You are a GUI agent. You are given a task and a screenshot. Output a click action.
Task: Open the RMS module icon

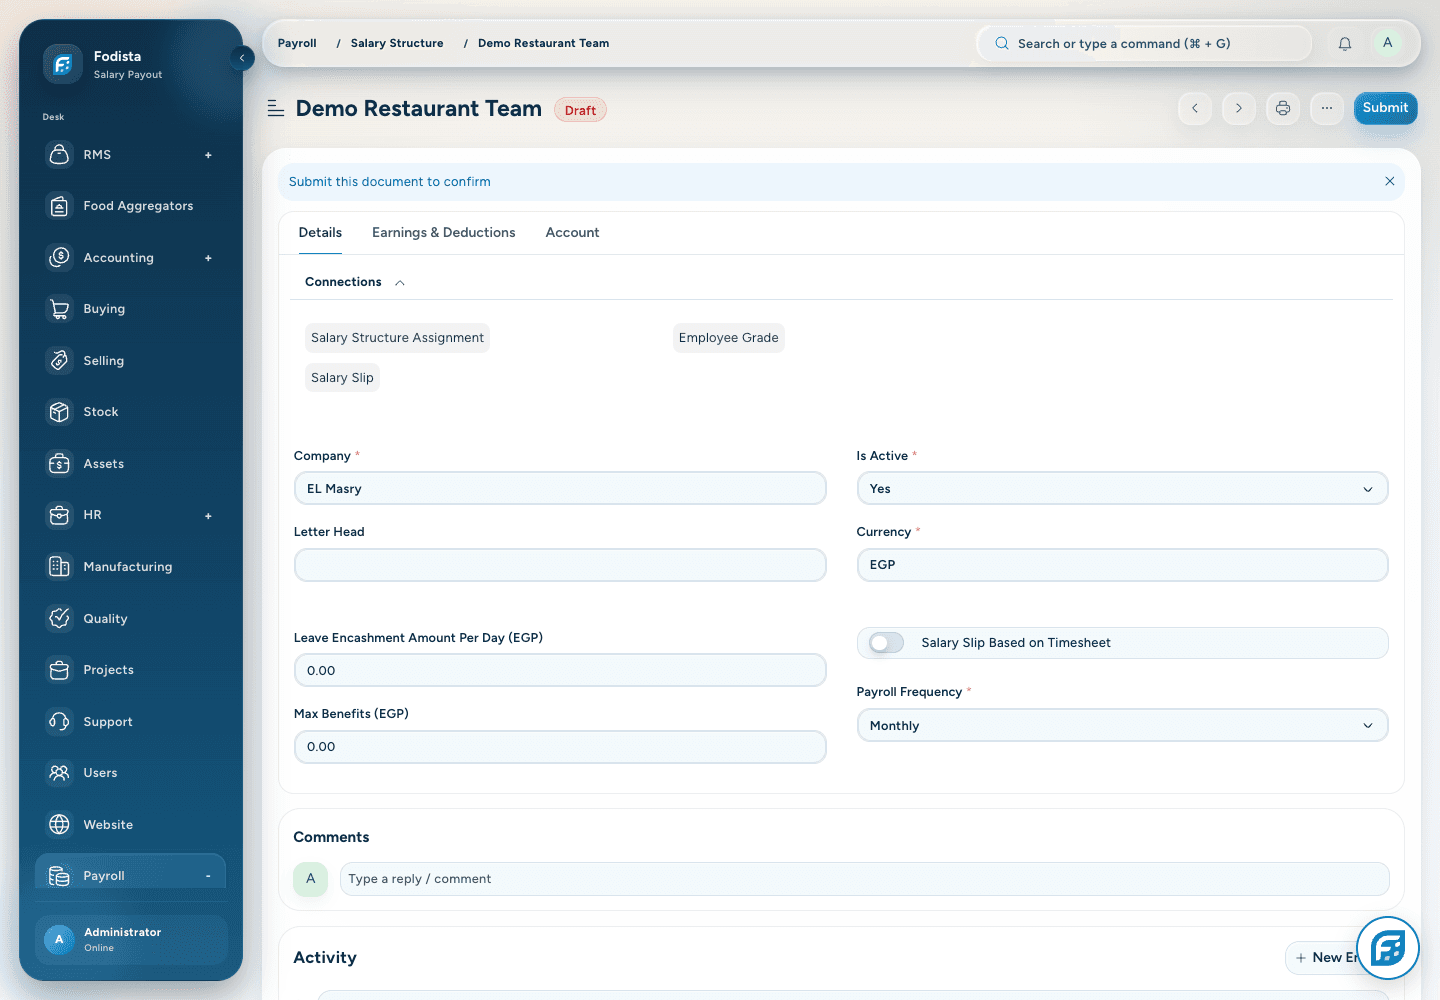point(60,155)
